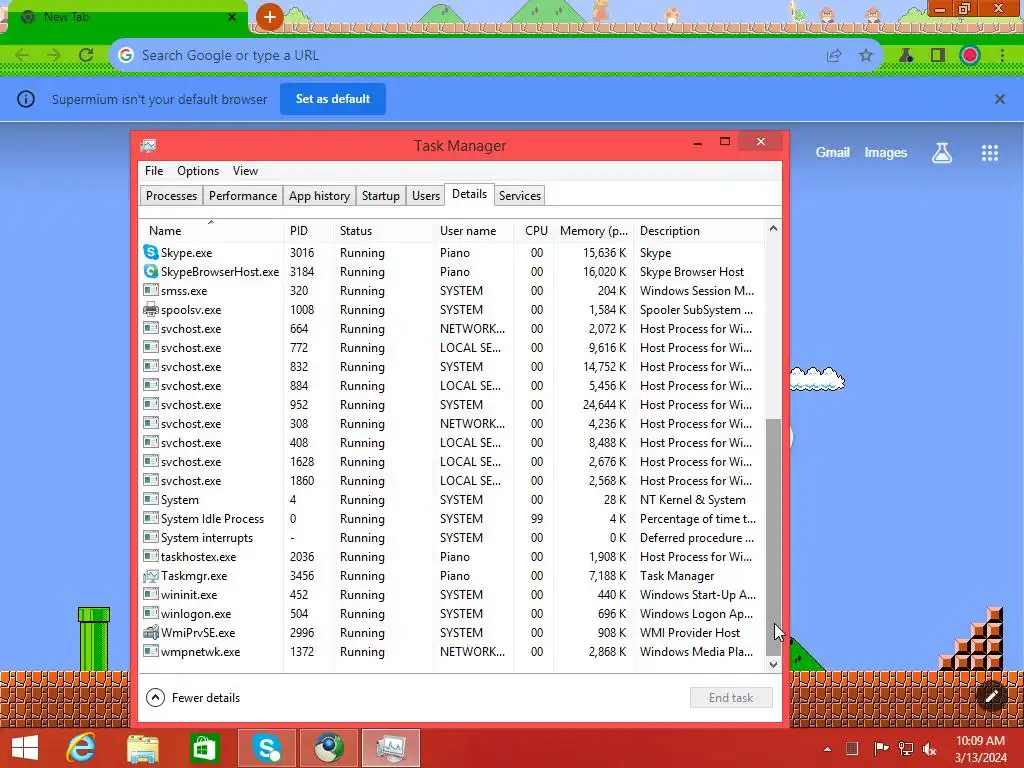This screenshot has height=768, width=1024.
Task: Open the Gmail link
Action: (832, 152)
